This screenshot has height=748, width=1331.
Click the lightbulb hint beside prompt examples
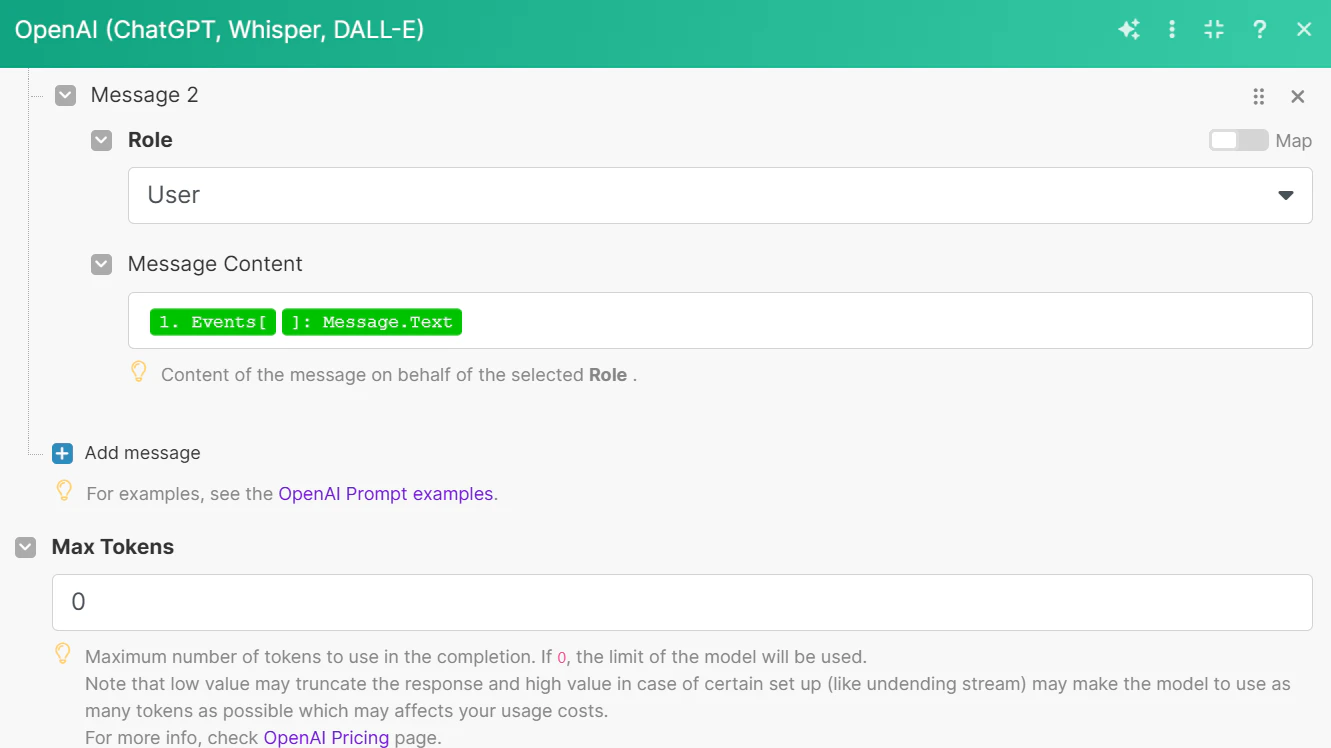coord(64,491)
